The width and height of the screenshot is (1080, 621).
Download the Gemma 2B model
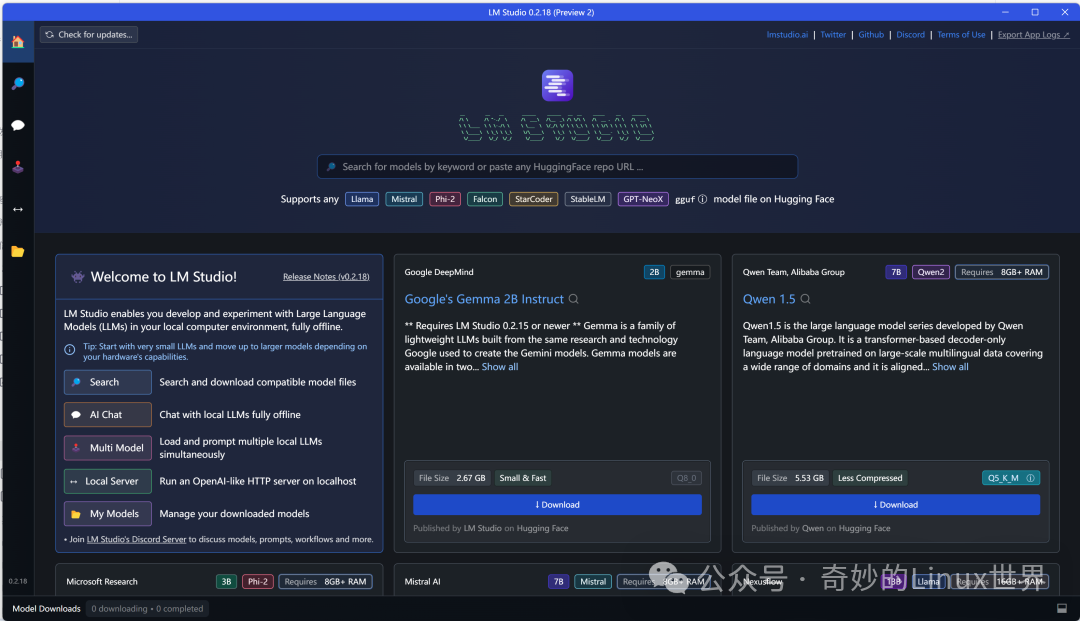557,505
